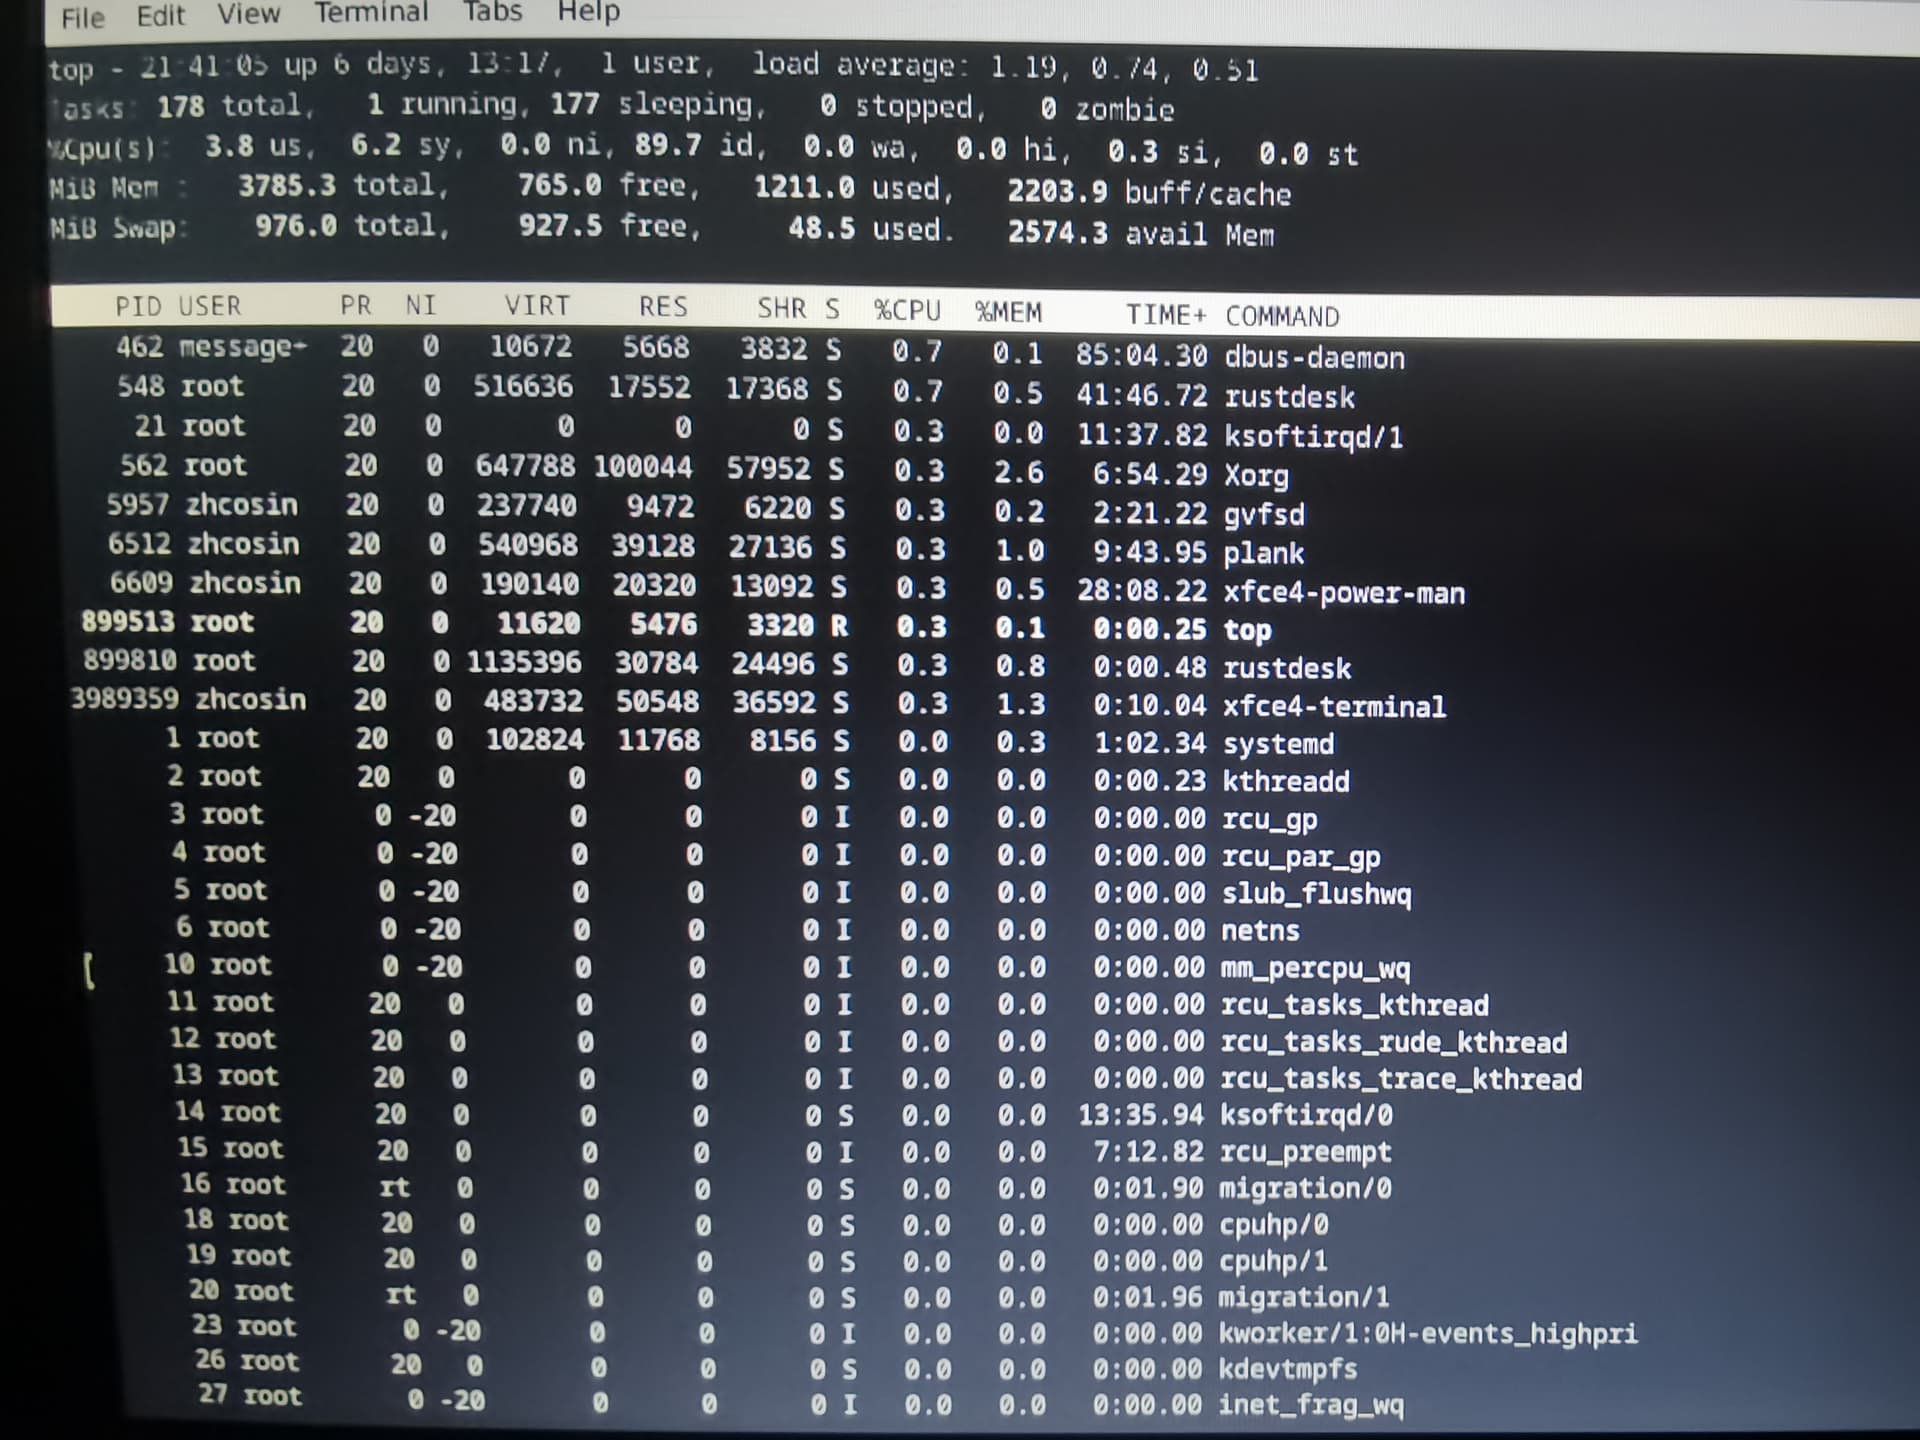Screen dimensions: 1920x1440
Task: Click the rcu_gp process name
Action: click(x=1270, y=819)
